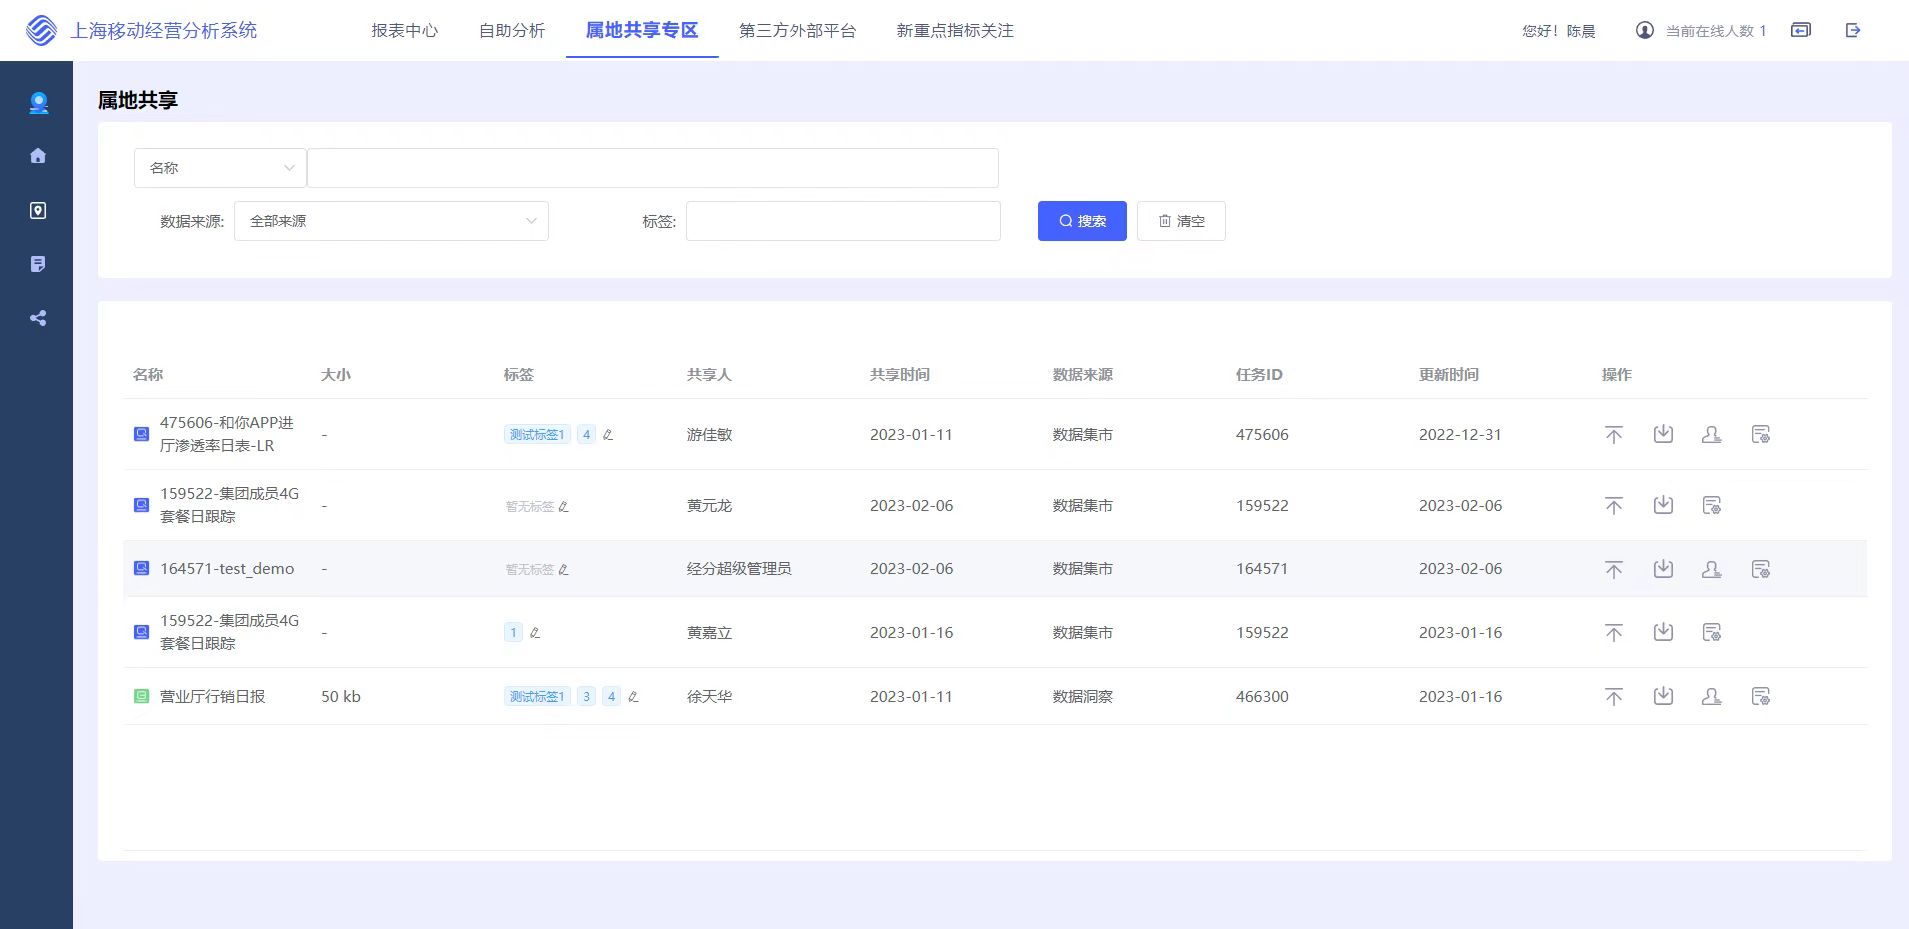Pin 475606-和你APP row to top
This screenshot has width=1909, height=929.
point(1614,434)
